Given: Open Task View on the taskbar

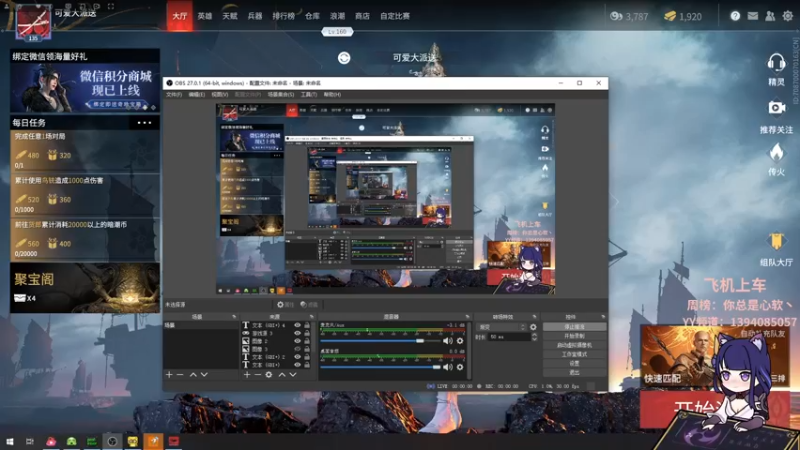Looking at the screenshot, I should 30,441.
